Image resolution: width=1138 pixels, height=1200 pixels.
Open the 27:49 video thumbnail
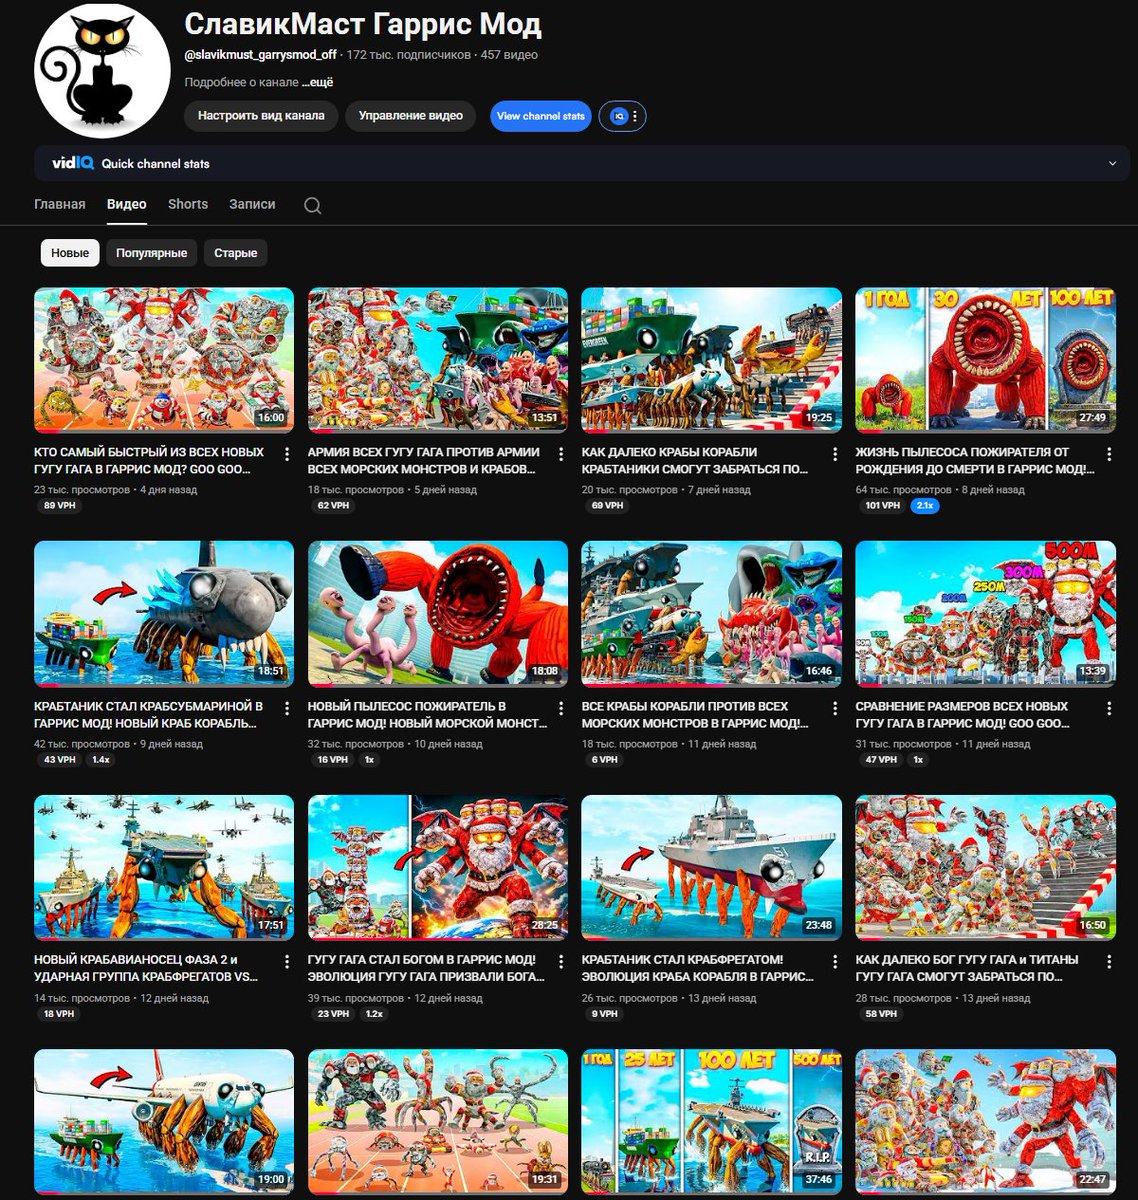986,360
